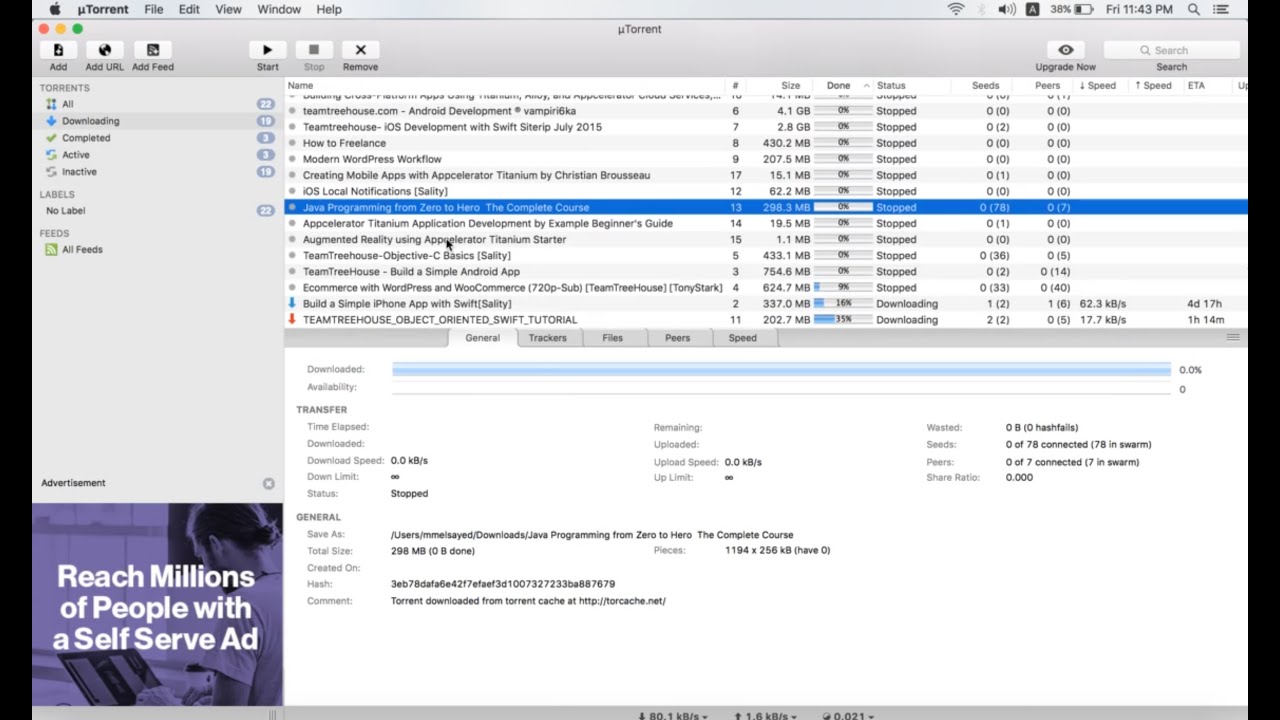Click the status dot next to iOS Local Notifications

pyautogui.click(x=292, y=191)
